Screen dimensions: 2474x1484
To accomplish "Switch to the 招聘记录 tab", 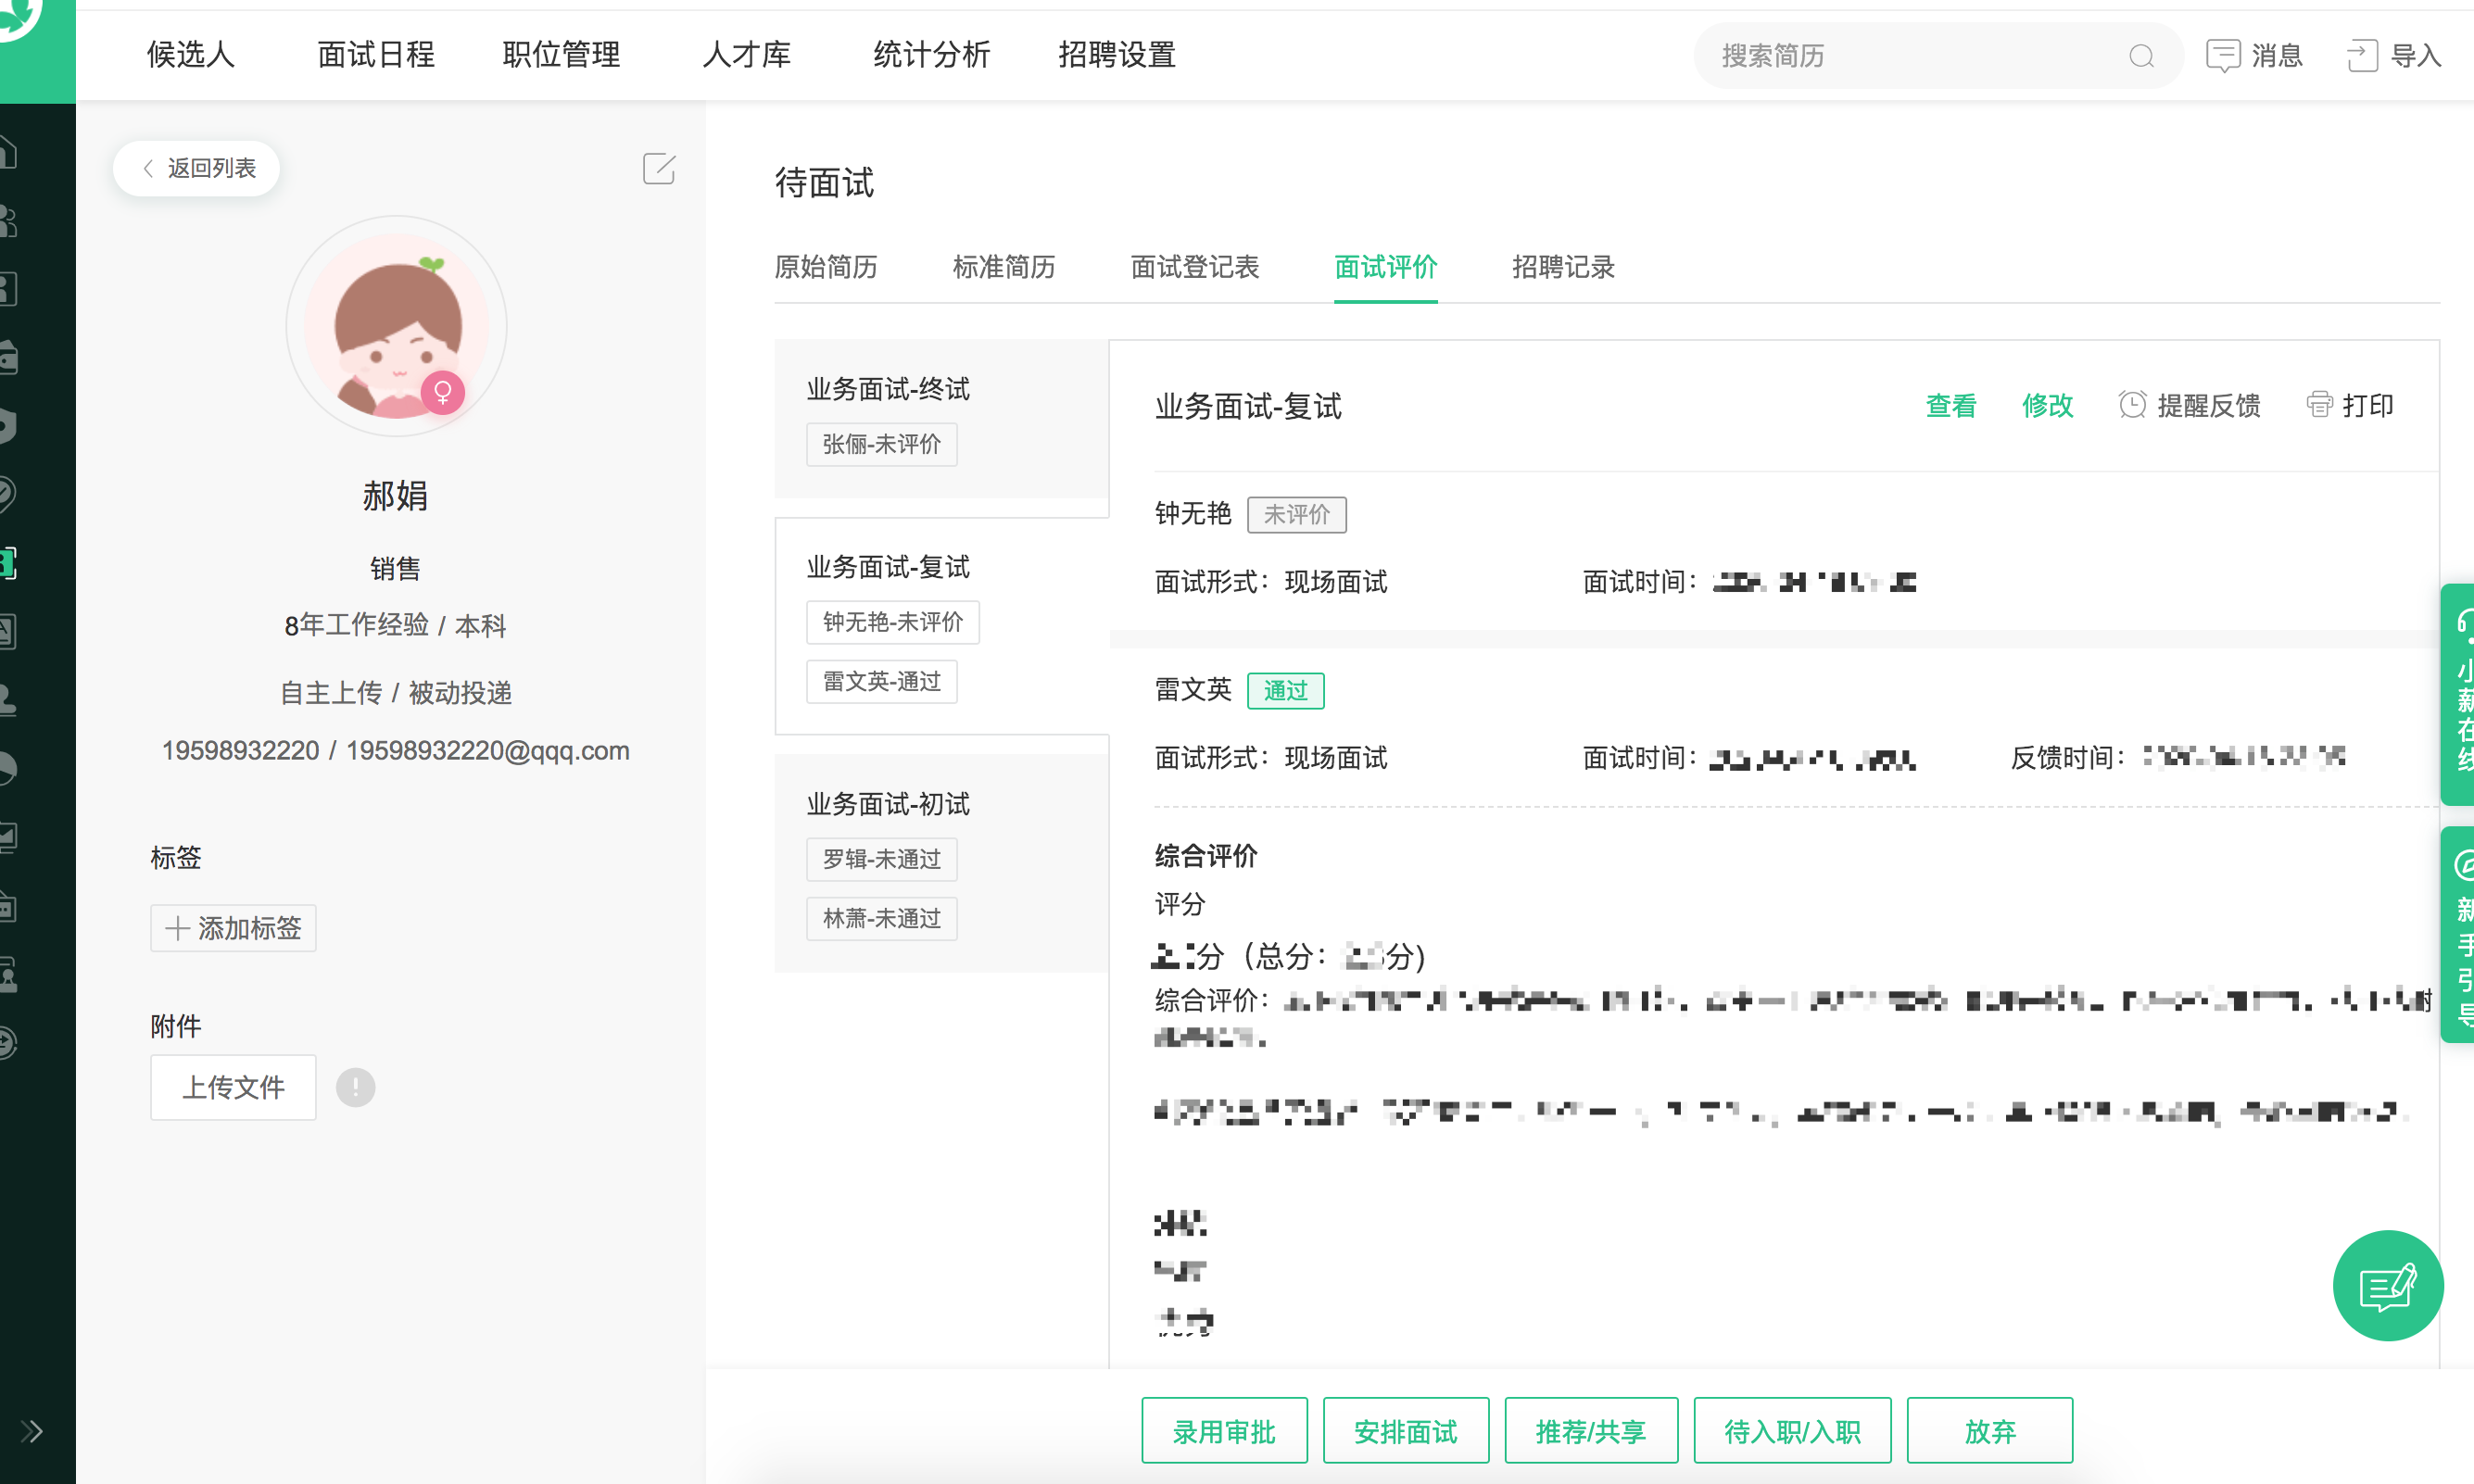I will (1563, 267).
